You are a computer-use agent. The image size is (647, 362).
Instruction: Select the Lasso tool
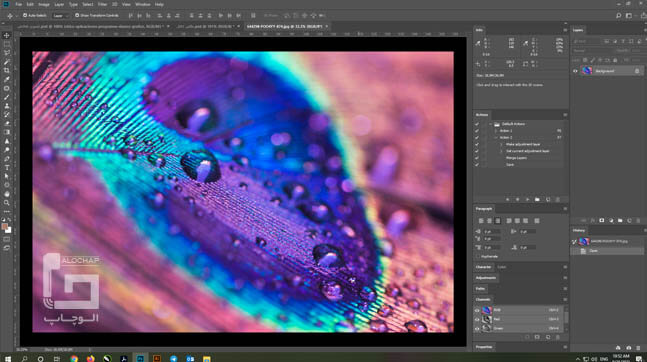pyautogui.click(x=7, y=53)
